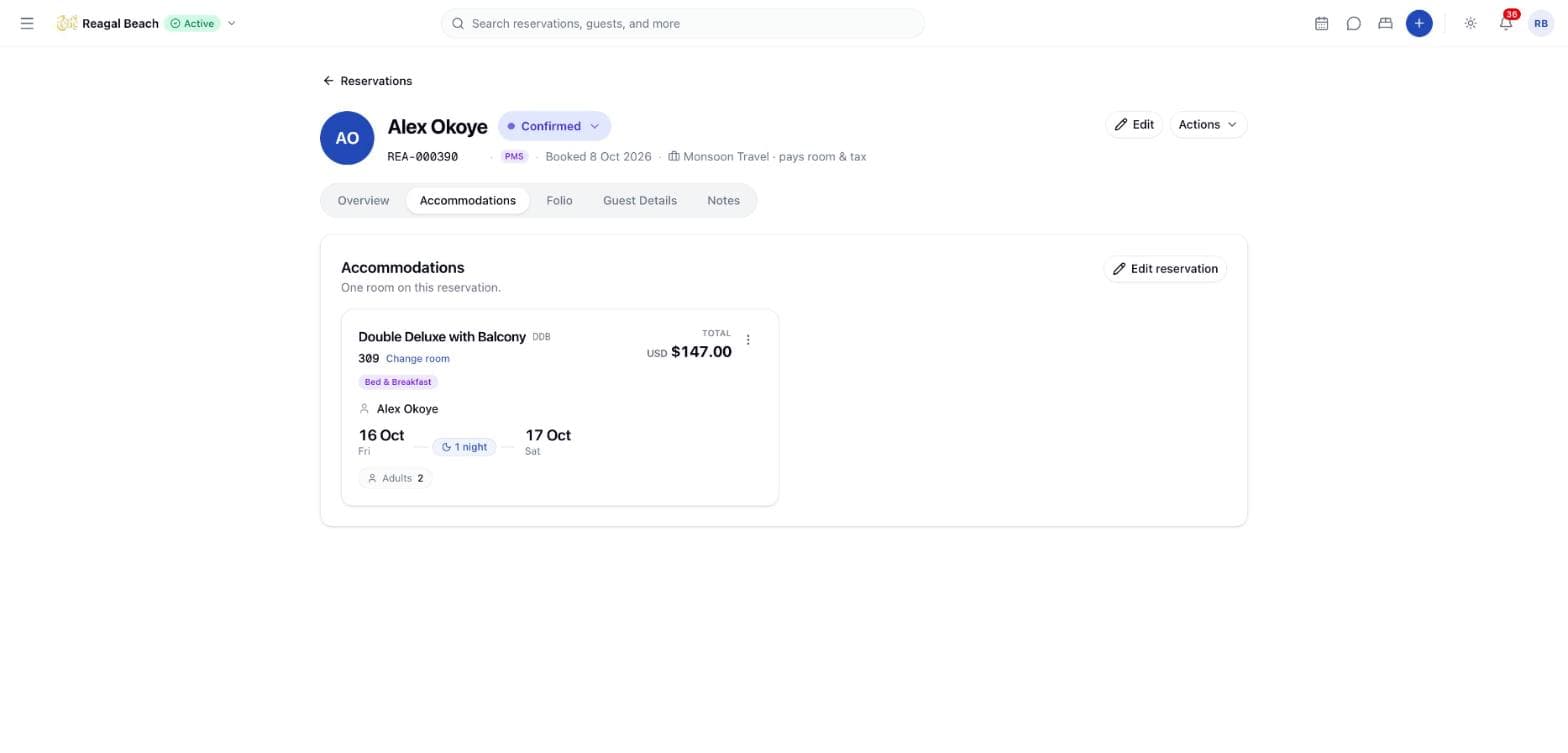Switch to the Folio tab
The height and width of the screenshot is (753, 1568).
point(559,201)
